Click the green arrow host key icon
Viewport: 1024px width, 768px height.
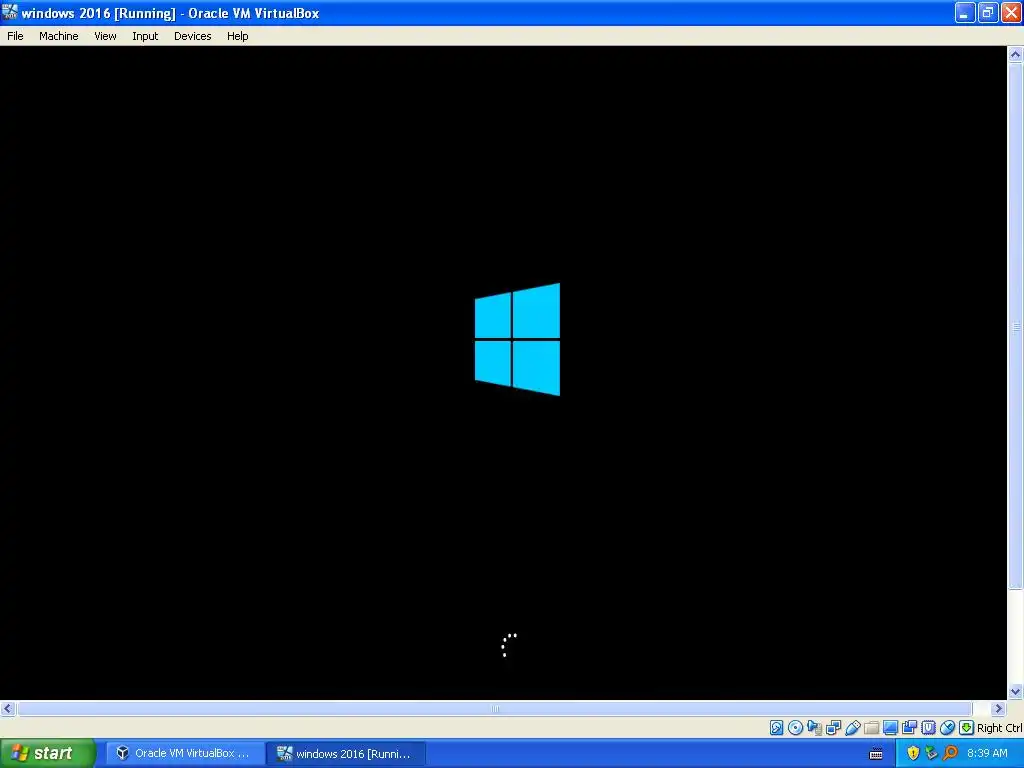coord(966,728)
